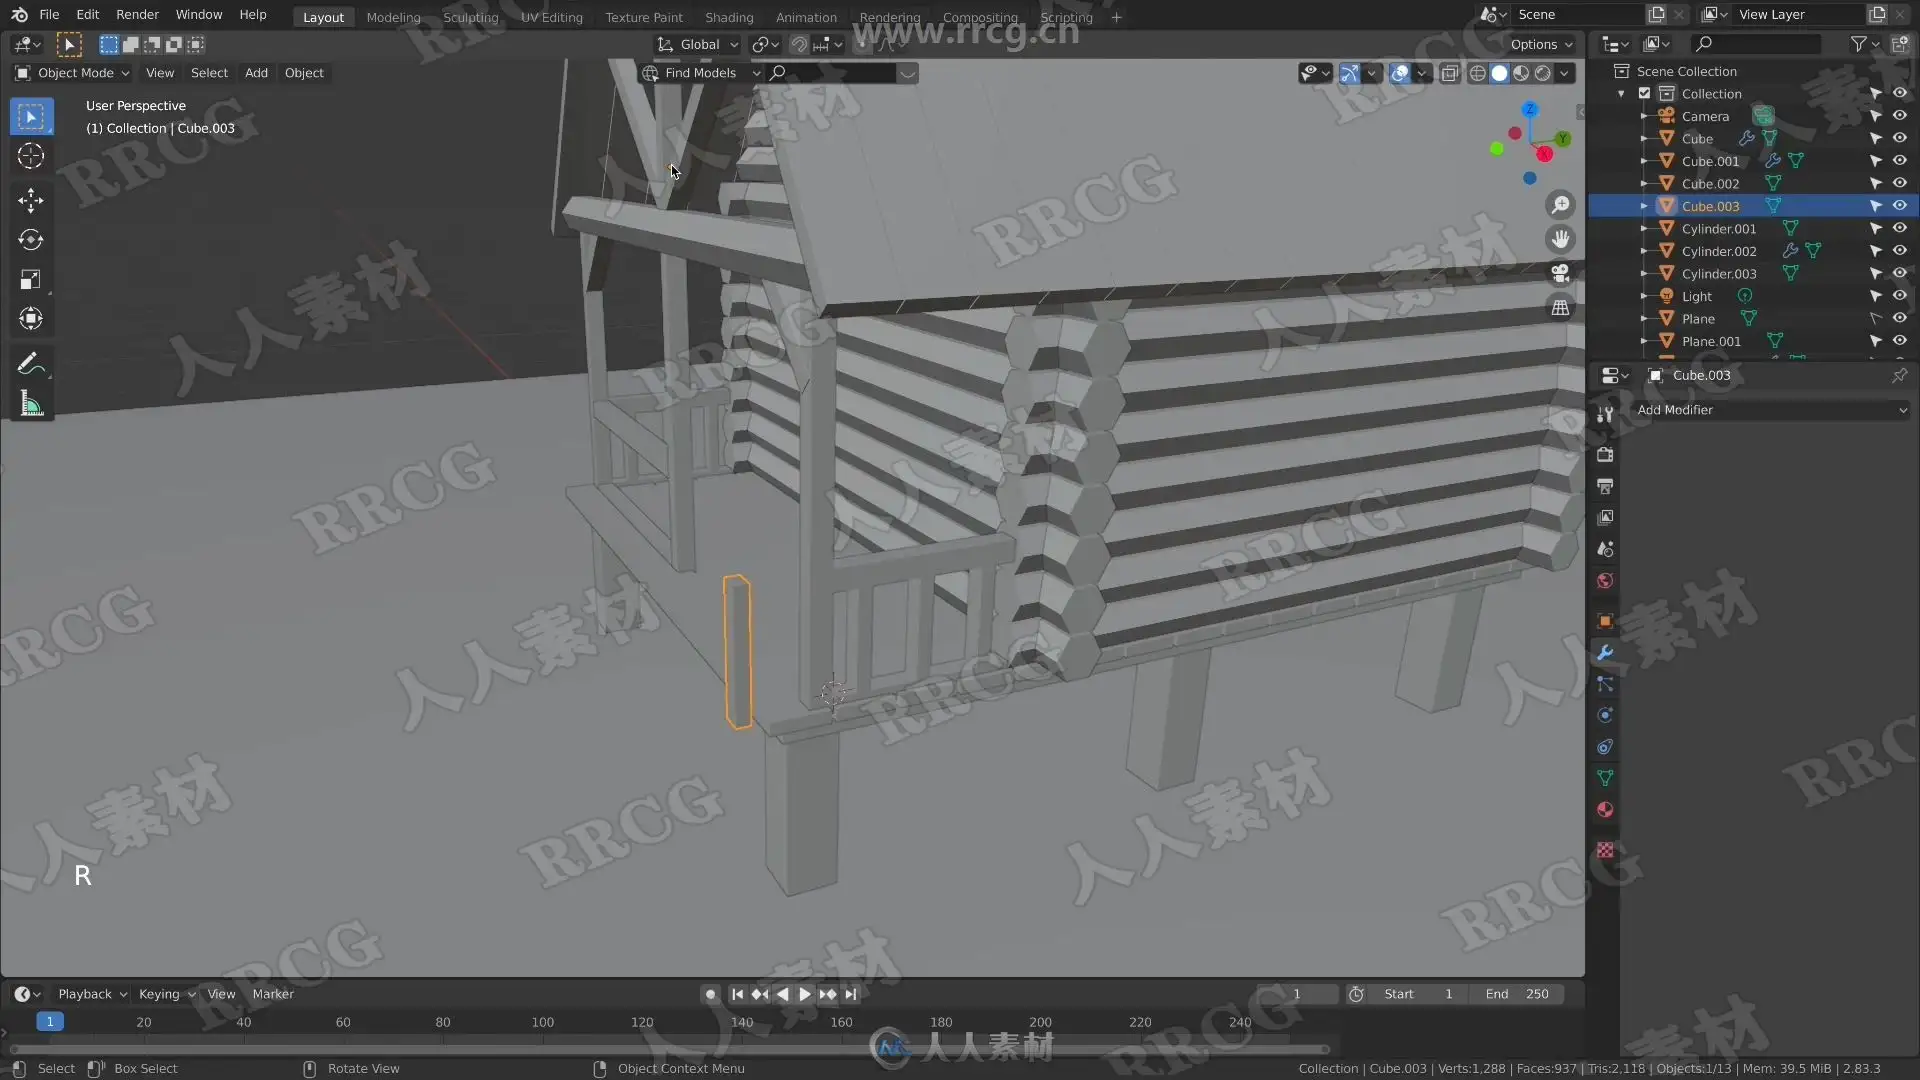Toggle camera view in viewport
1920x1080 pixels.
click(1560, 273)
